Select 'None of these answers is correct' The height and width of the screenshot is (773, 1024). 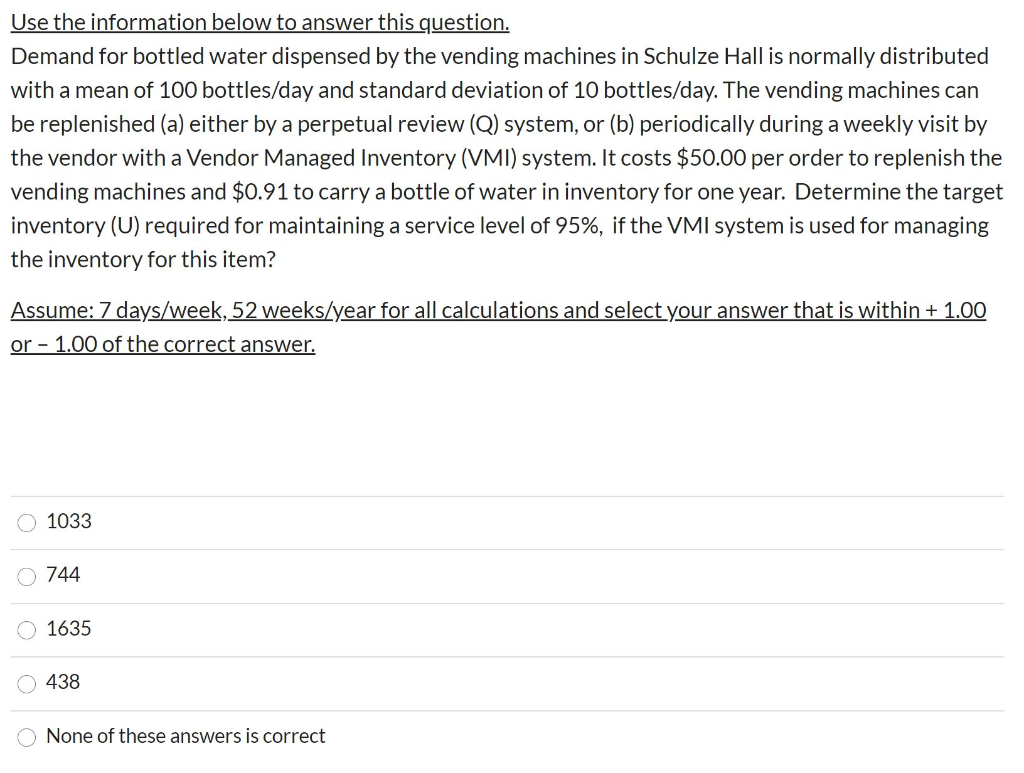click(x=26, y=737)
